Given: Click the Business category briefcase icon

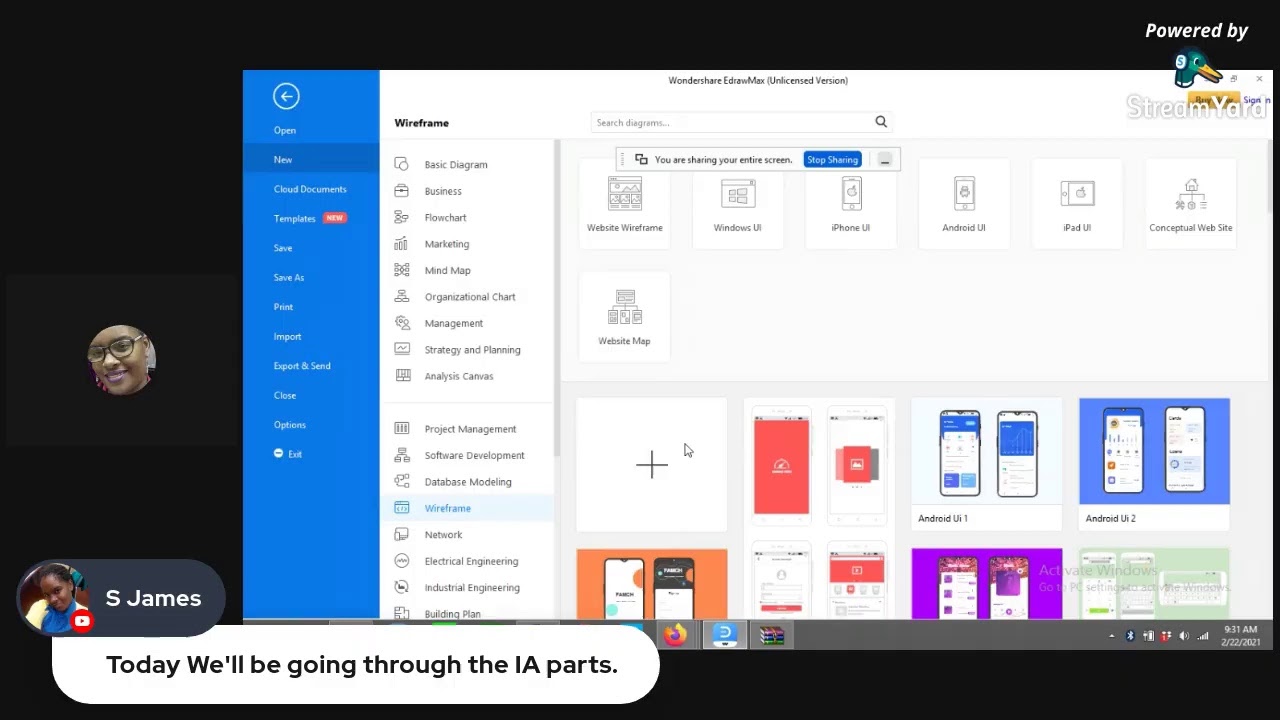Looking at the screenshot, I should coord(402,191).
